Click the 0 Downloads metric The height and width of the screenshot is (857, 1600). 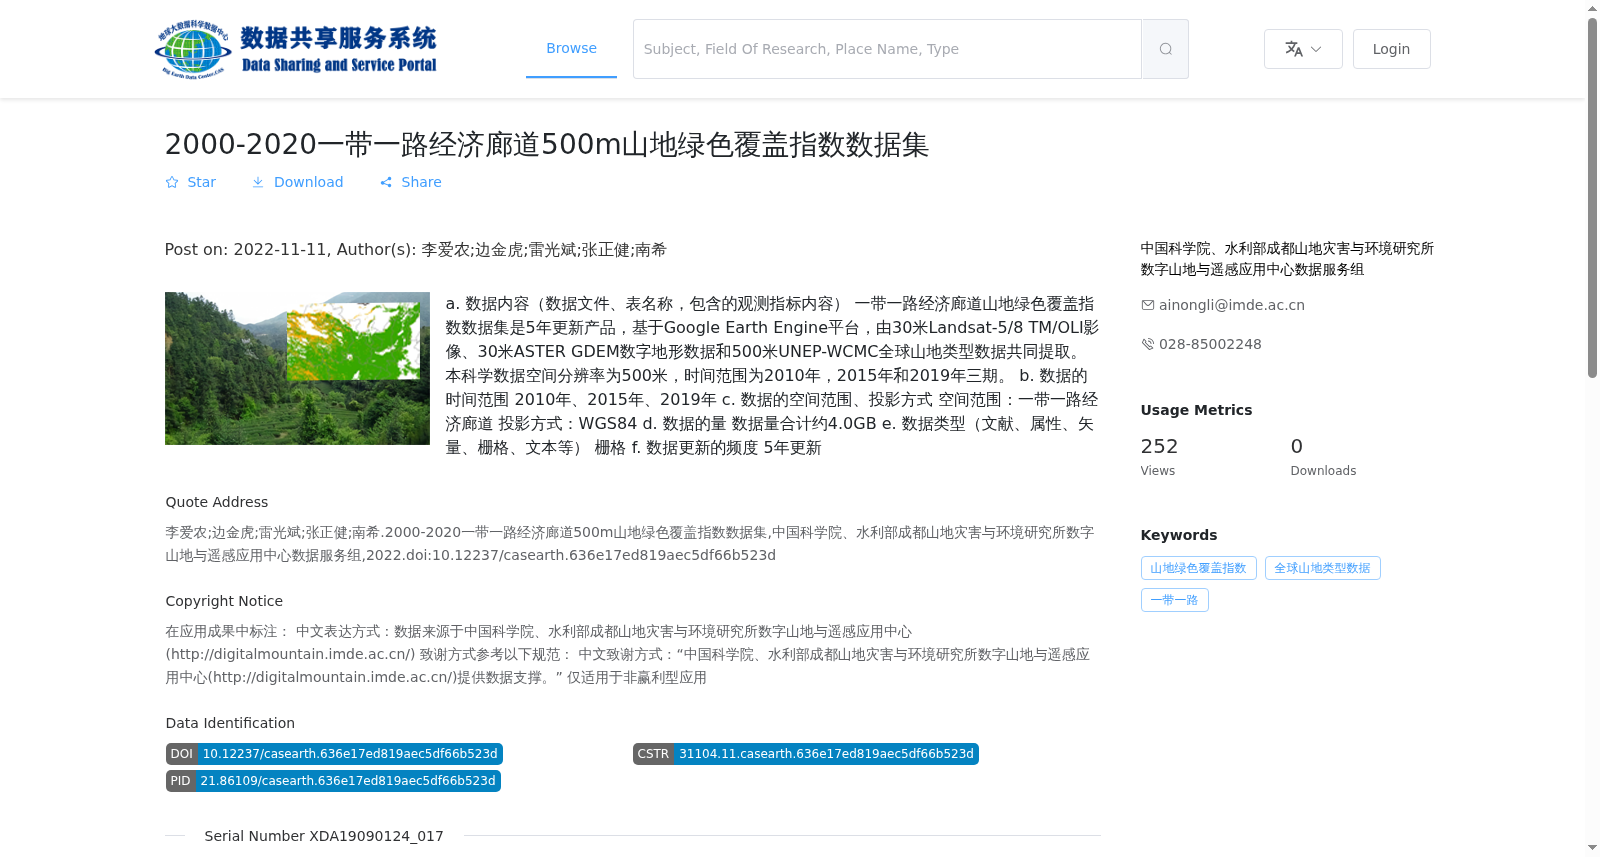pyautogui.click(x=1323, y=456)
